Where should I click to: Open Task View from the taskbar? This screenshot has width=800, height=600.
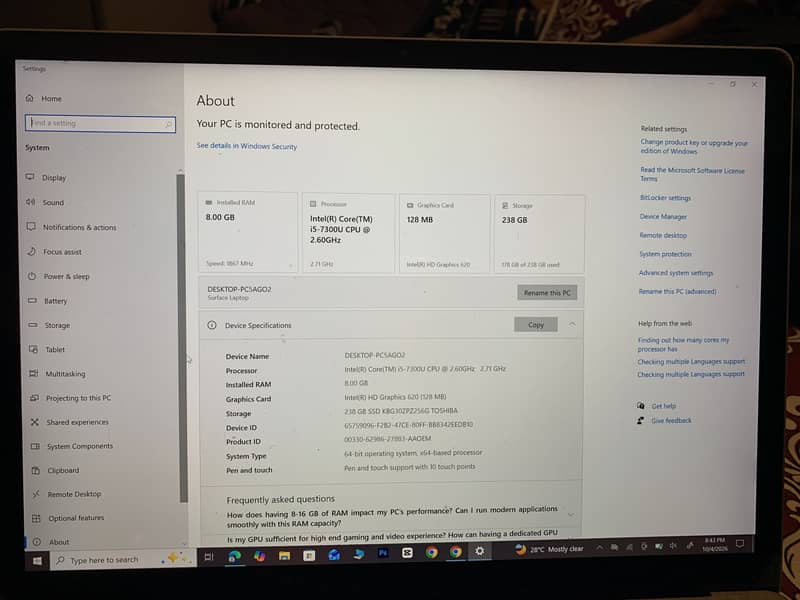[209, 557]
